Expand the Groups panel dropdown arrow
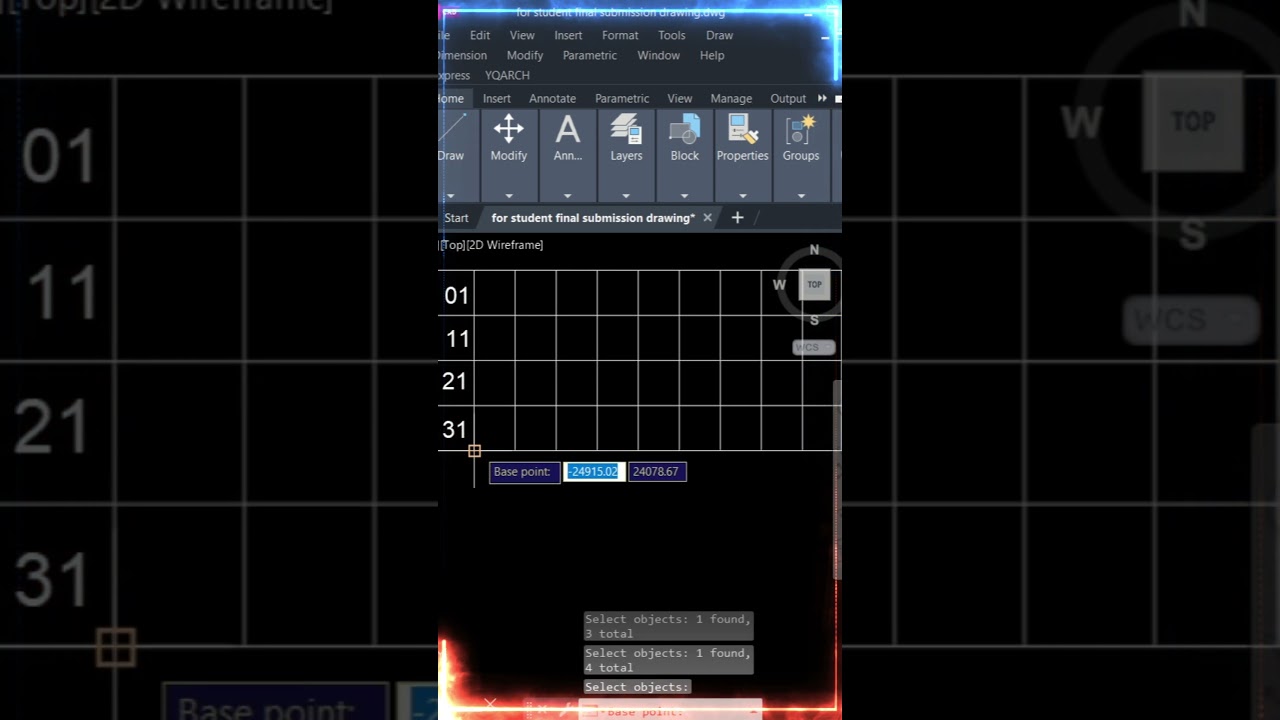Screen dimensions: 1280x720 point(801,196)
